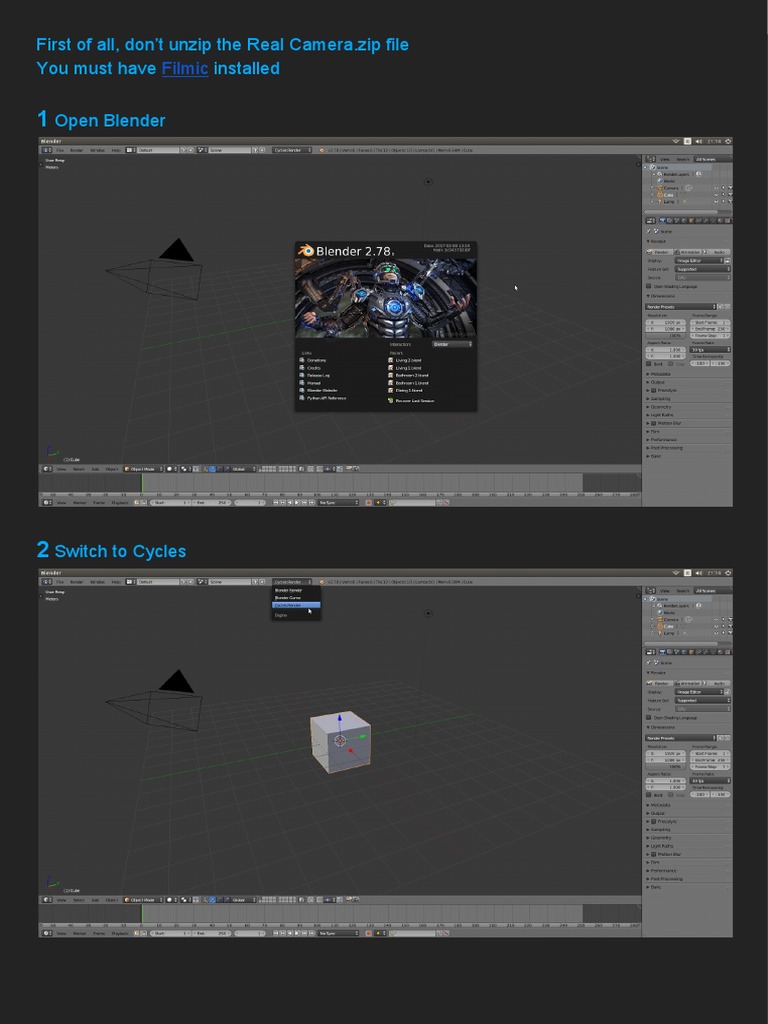Image resolution: width=768 pixels, height=1024 pixels.
Task: Select Cycles Render in step 2 engine list
Action: coord(296,605)
